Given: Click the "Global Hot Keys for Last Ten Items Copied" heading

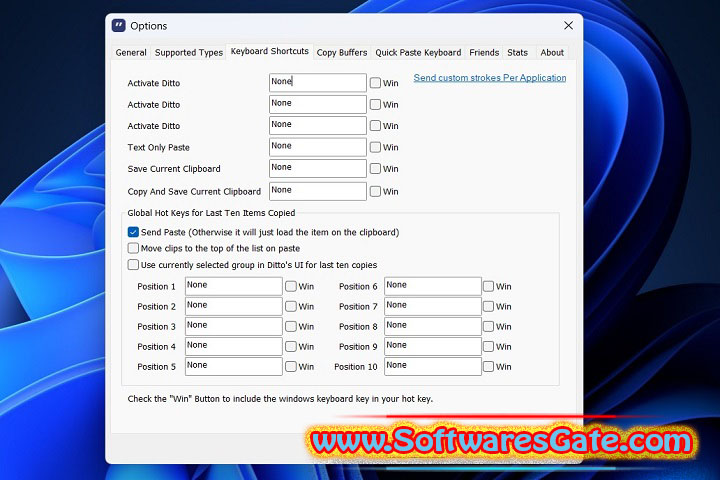Looking at the screenshot, I should (x=211, y=213).
